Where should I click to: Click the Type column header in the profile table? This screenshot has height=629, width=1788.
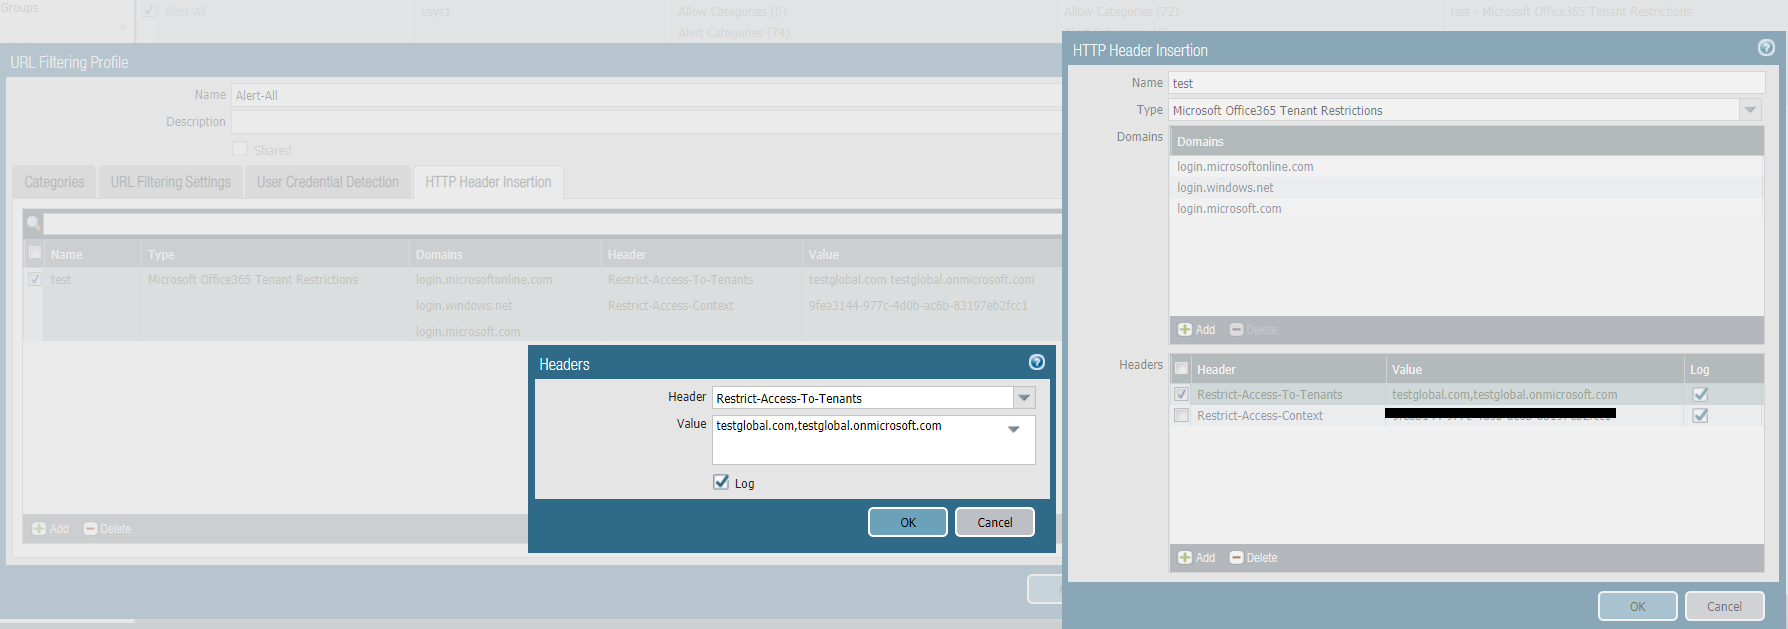pyautogui.click(x=275, y=254)
